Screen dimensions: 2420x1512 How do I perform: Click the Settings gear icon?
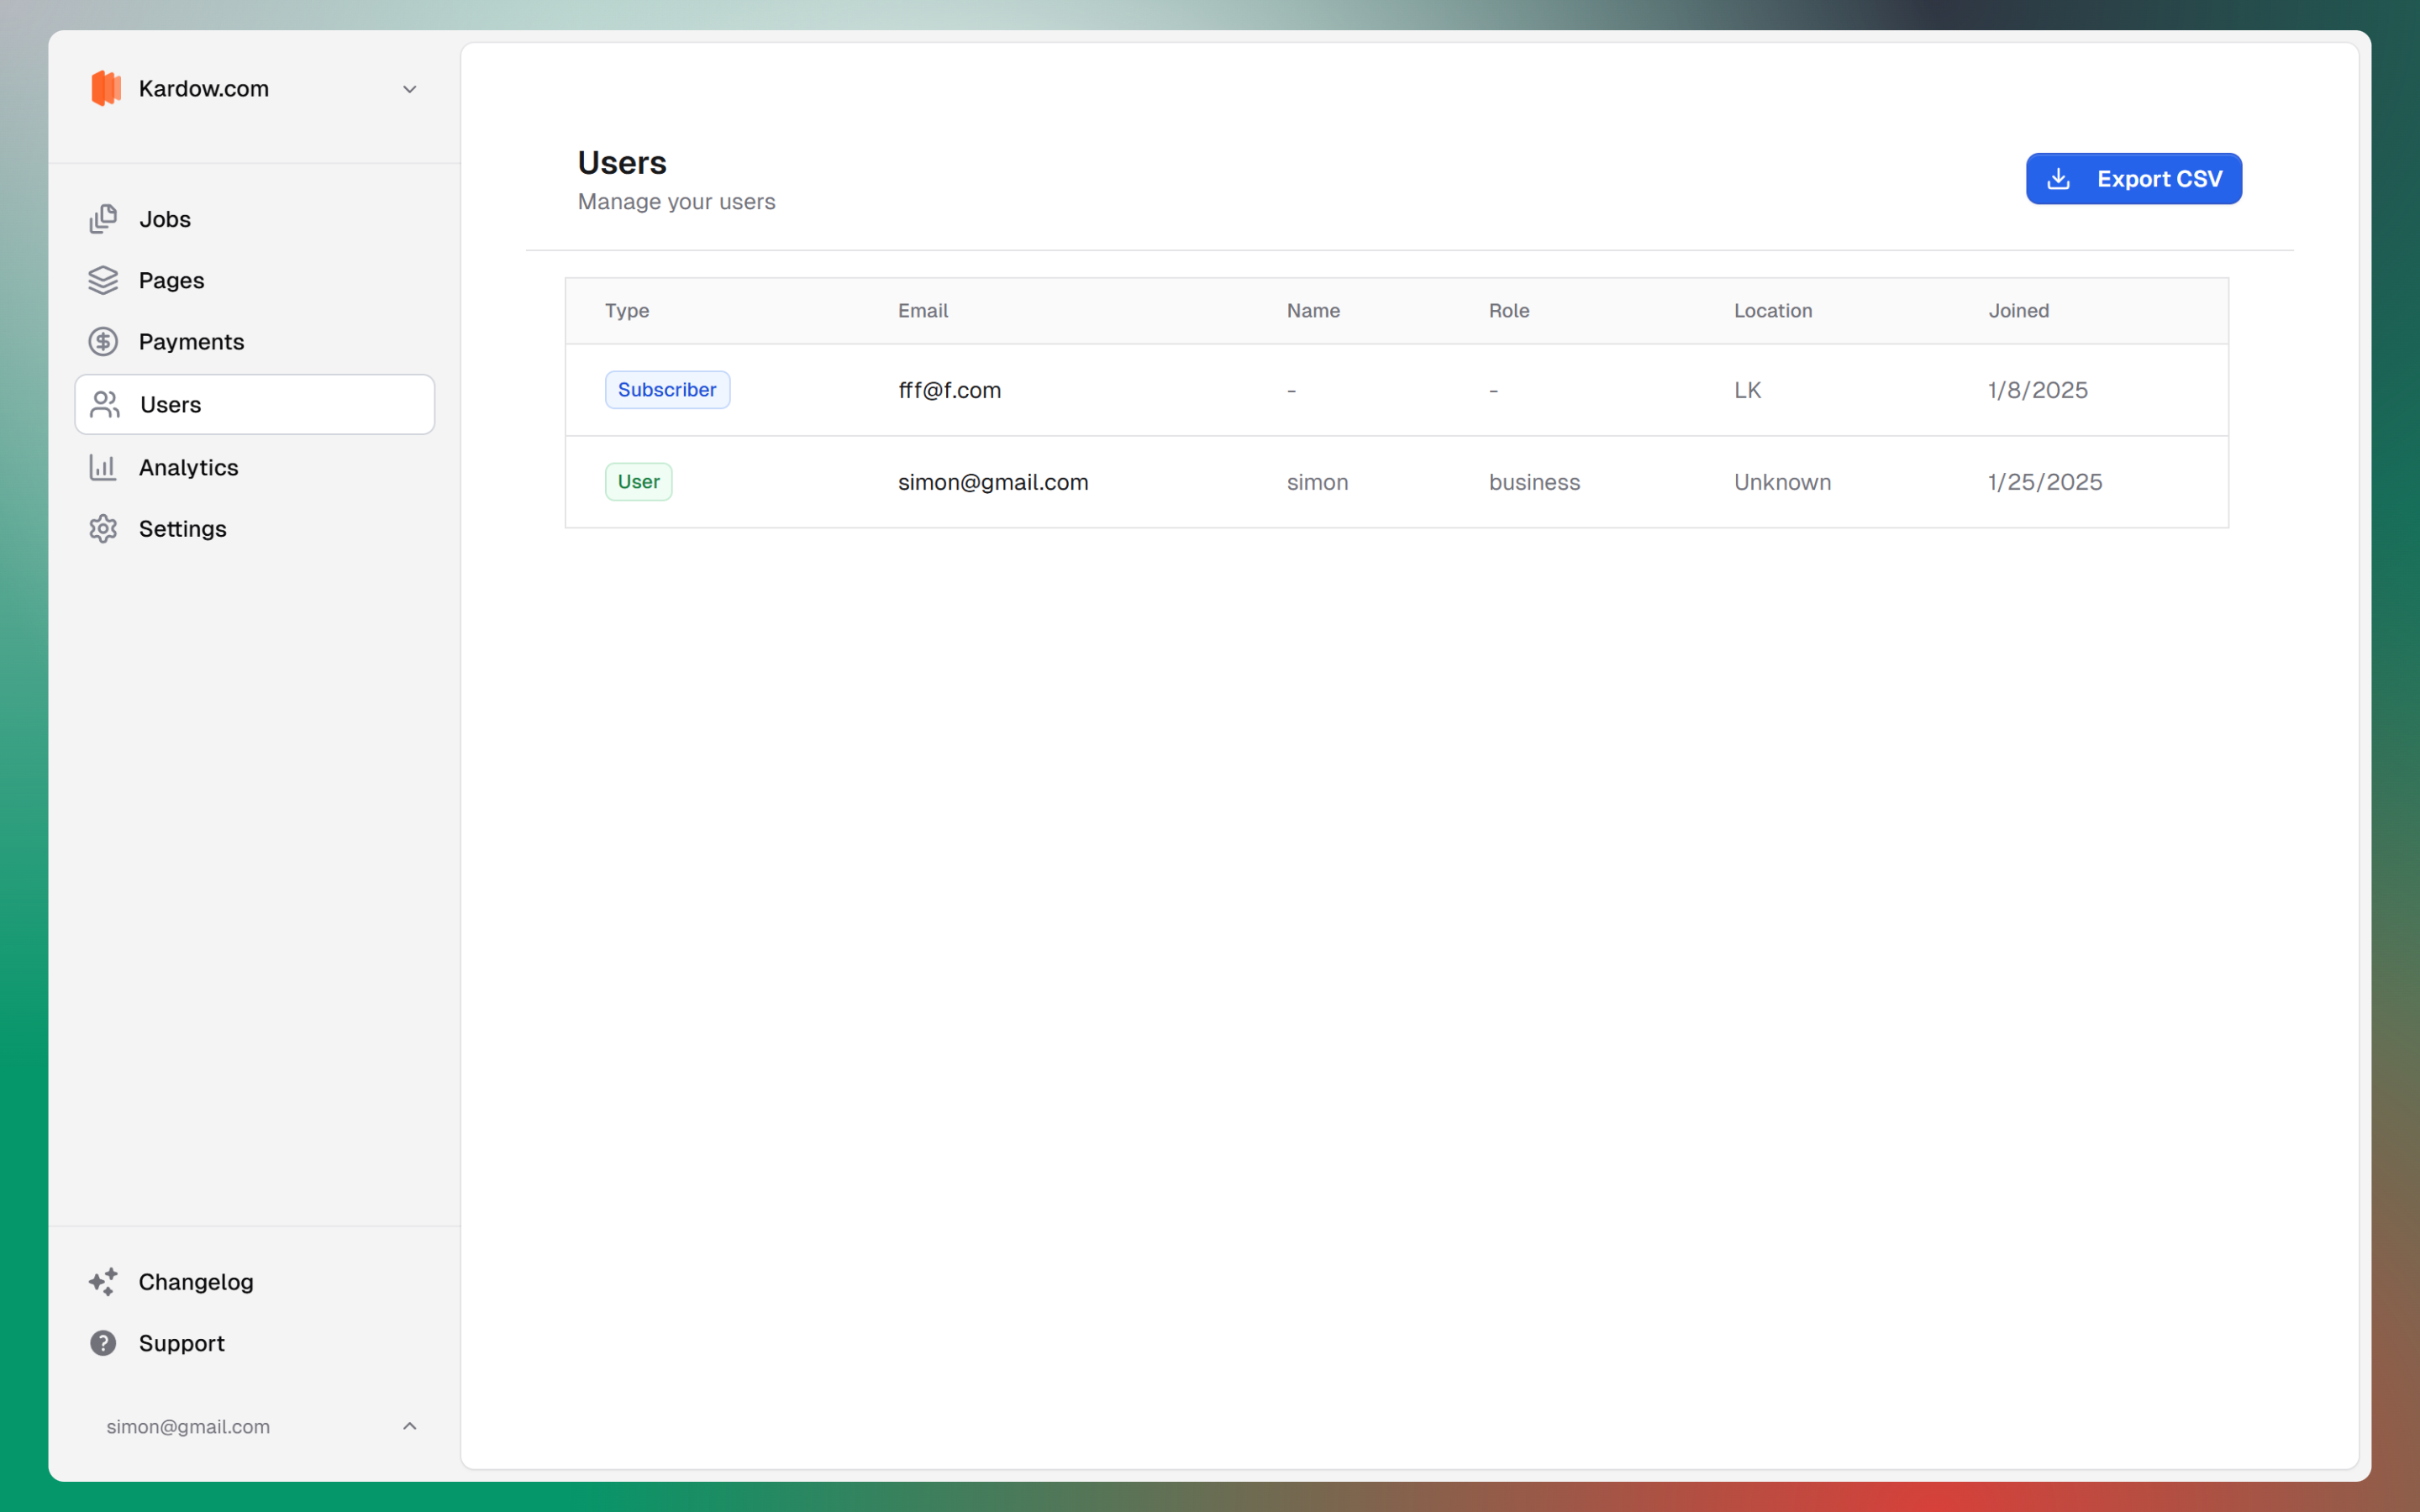coord(104,529)
